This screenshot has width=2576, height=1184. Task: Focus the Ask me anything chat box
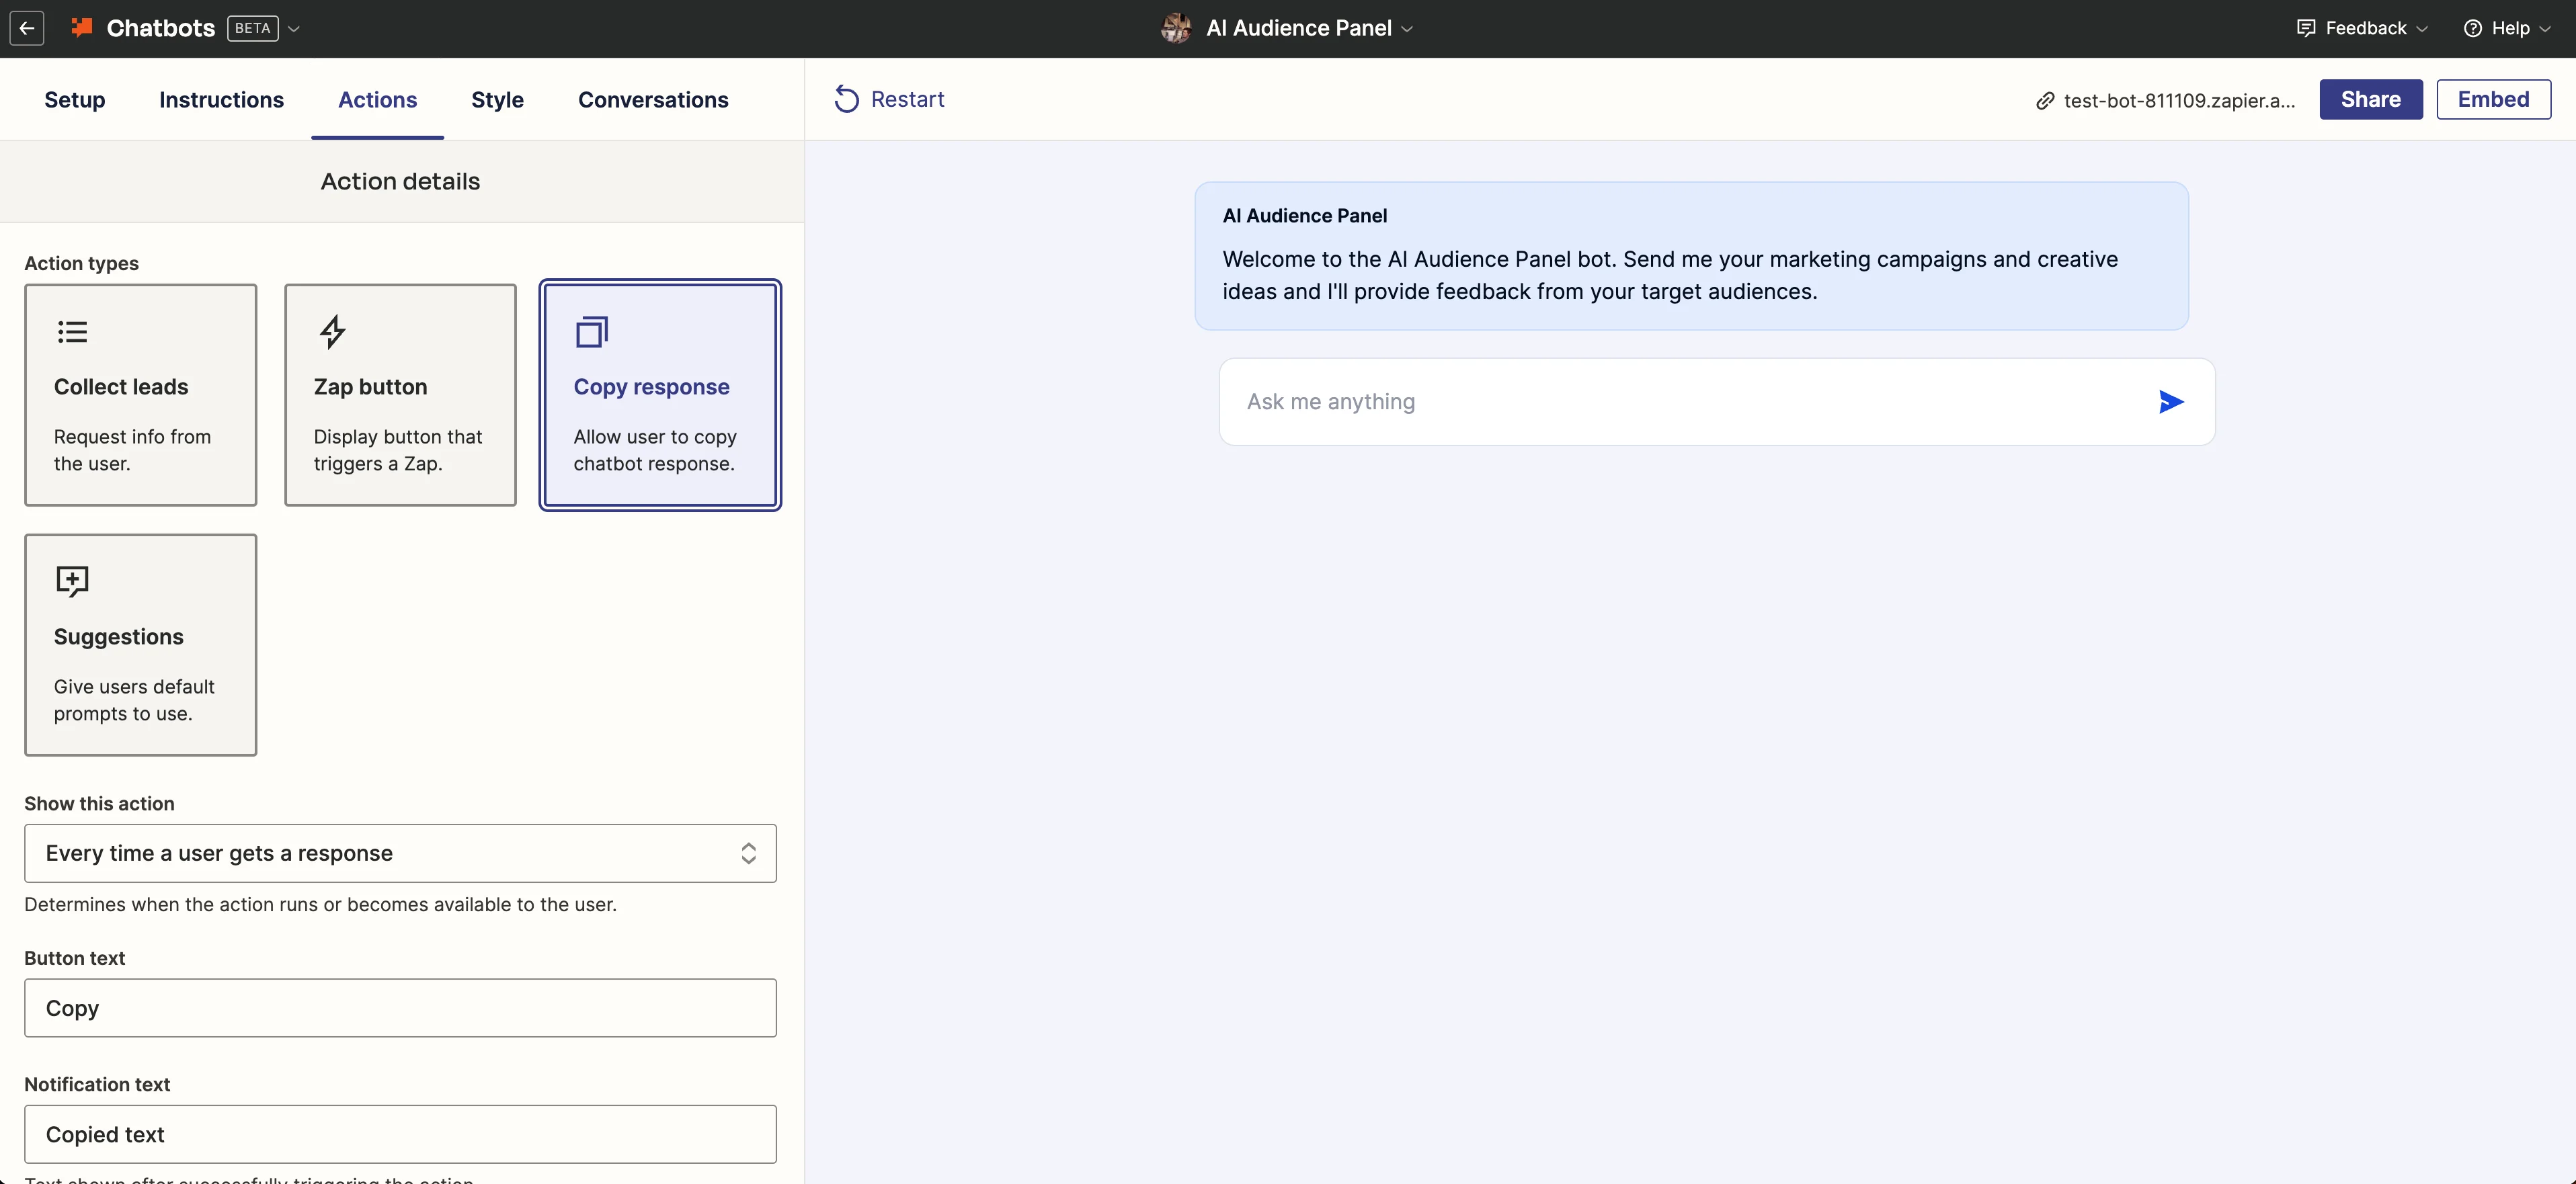pyautogui.click(x=1690, y=402)
